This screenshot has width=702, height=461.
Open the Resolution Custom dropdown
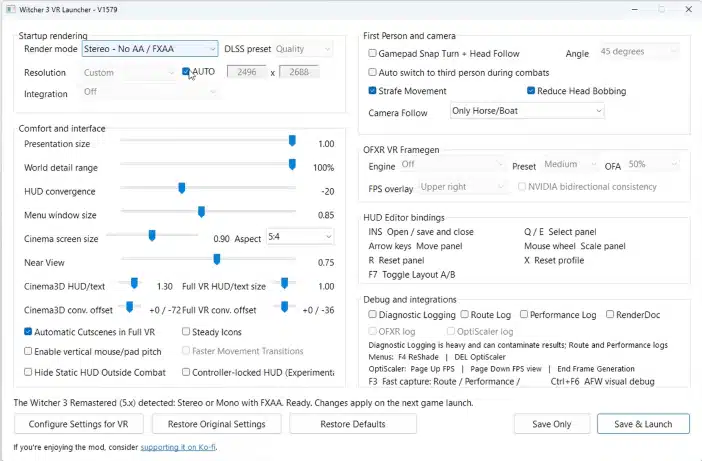[x=128, y=73]
